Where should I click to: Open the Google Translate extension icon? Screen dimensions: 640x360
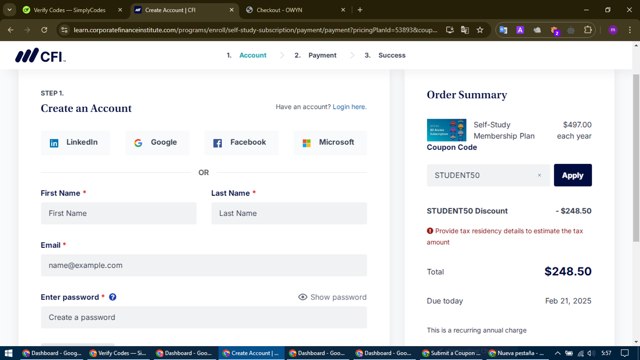[503, 30]
